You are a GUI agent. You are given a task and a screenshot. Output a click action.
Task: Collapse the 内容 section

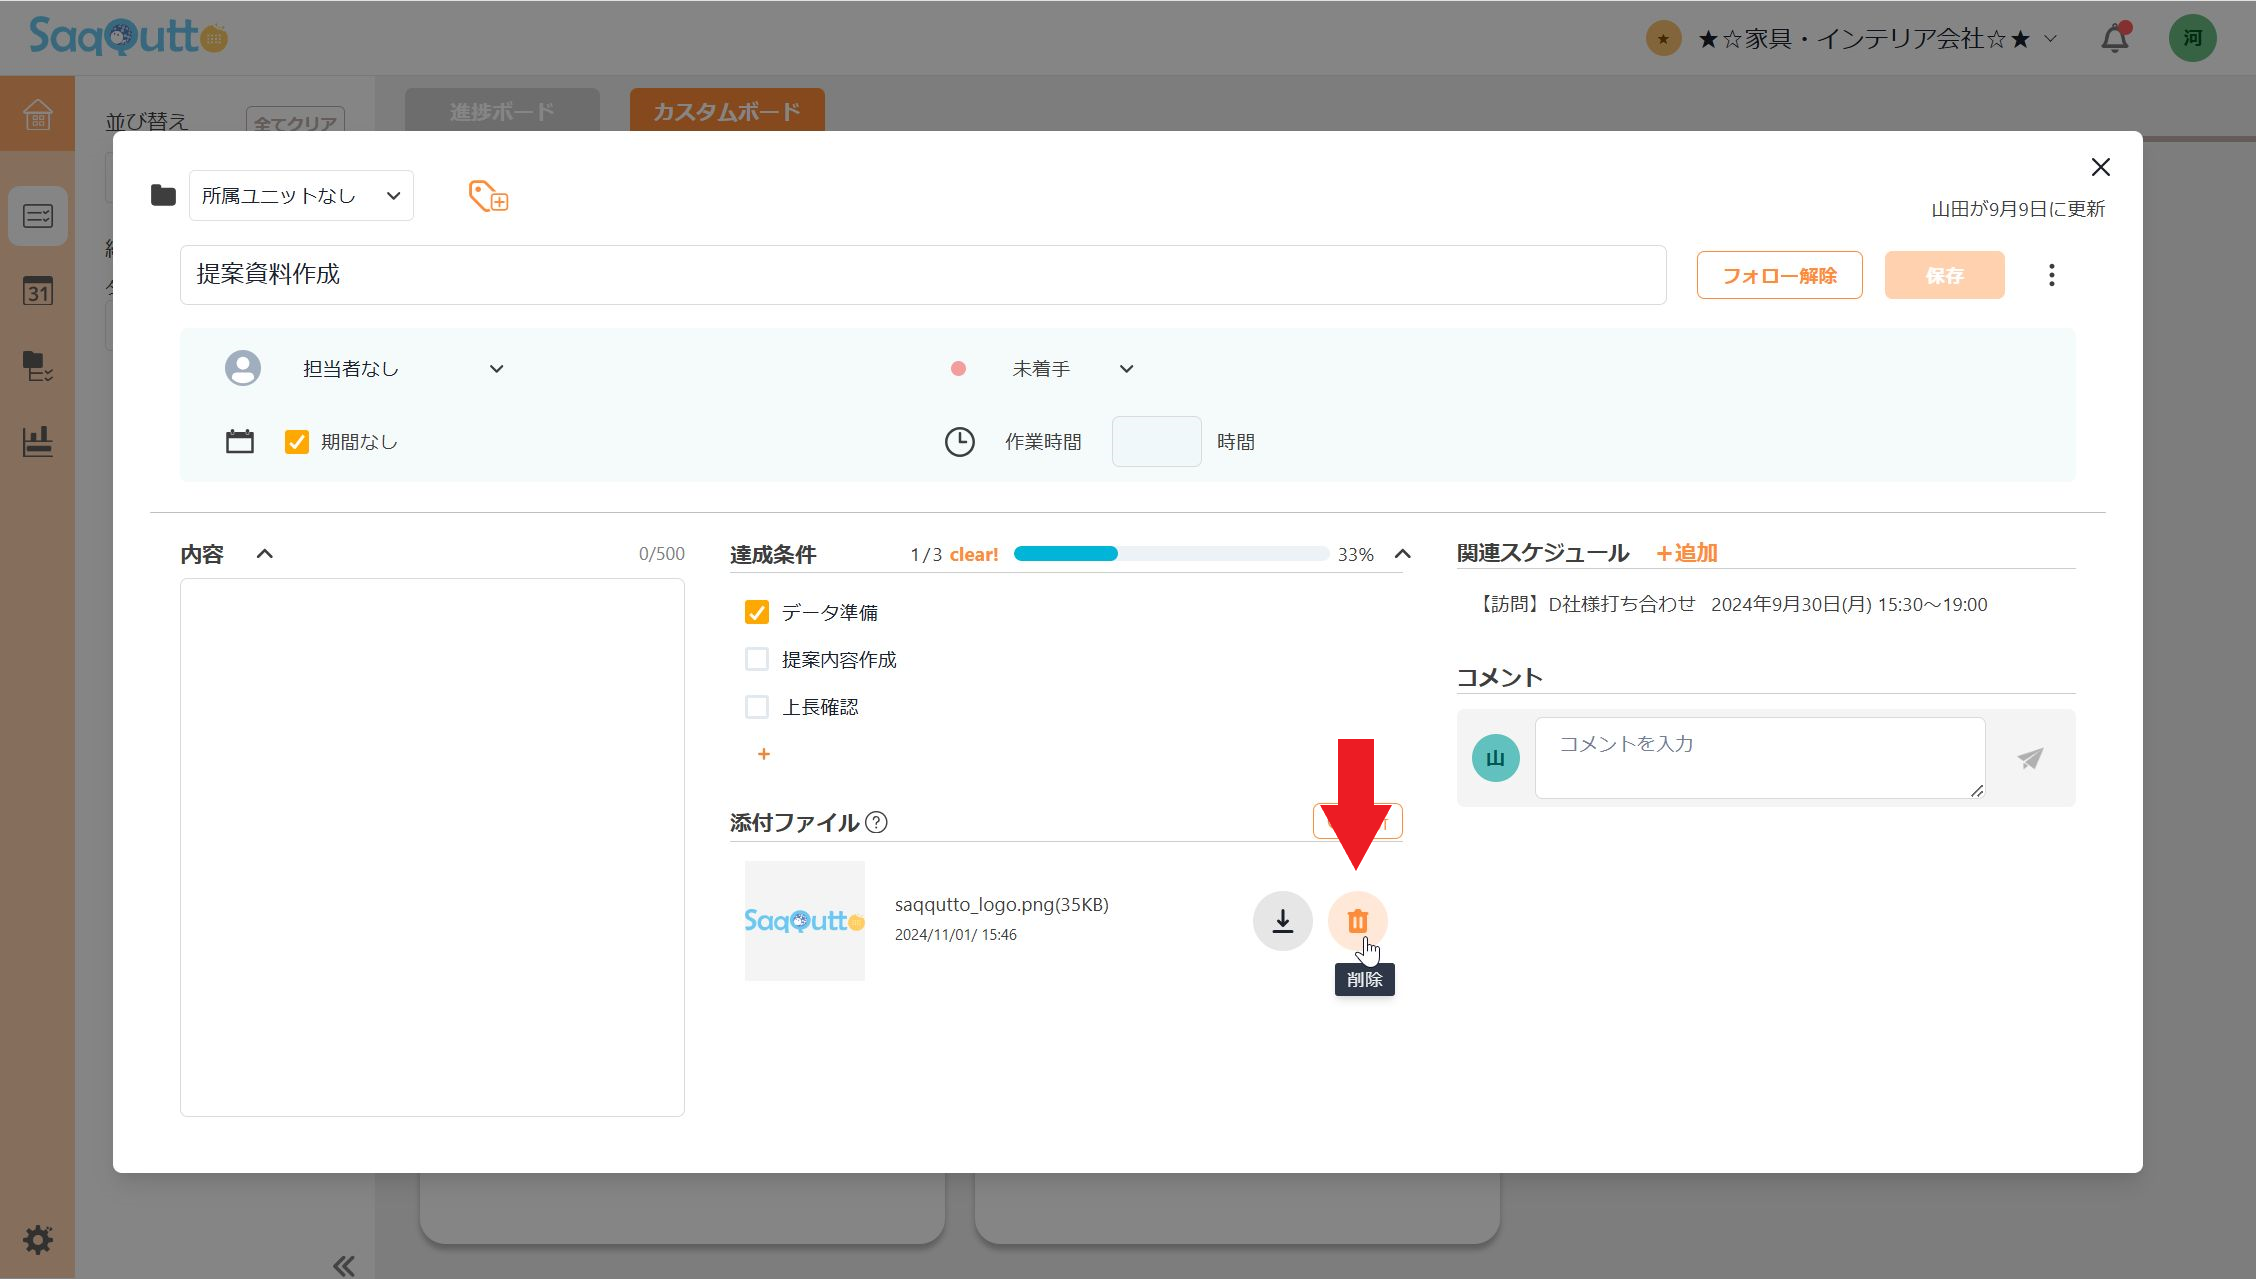tap(265, 554)
